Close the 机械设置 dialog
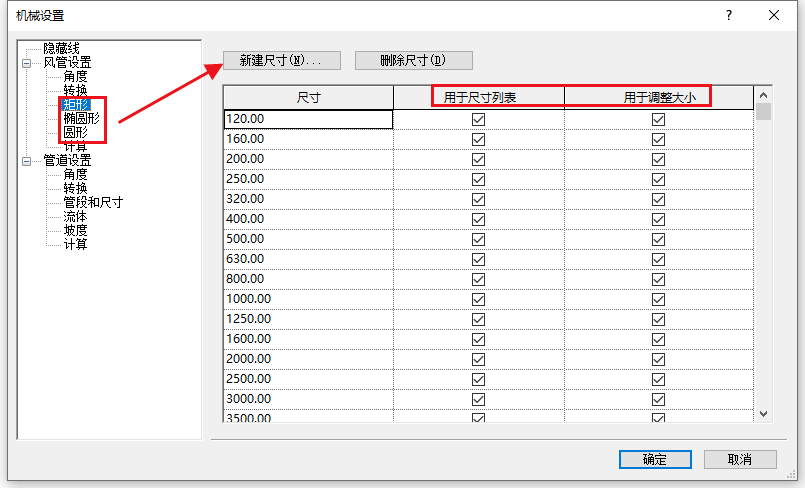 click(774, 15)
